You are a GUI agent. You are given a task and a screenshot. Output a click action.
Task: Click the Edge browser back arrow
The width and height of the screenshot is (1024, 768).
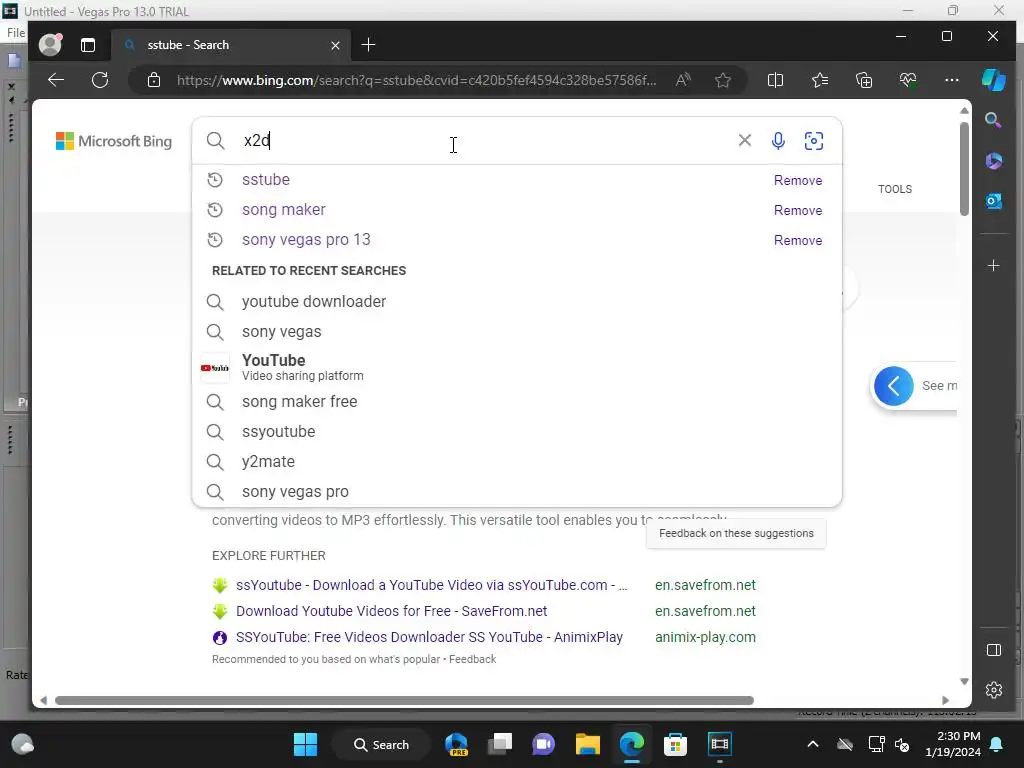click(56, 80)
